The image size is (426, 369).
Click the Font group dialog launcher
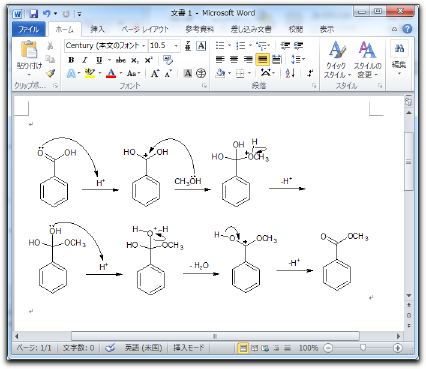point(204,86)
